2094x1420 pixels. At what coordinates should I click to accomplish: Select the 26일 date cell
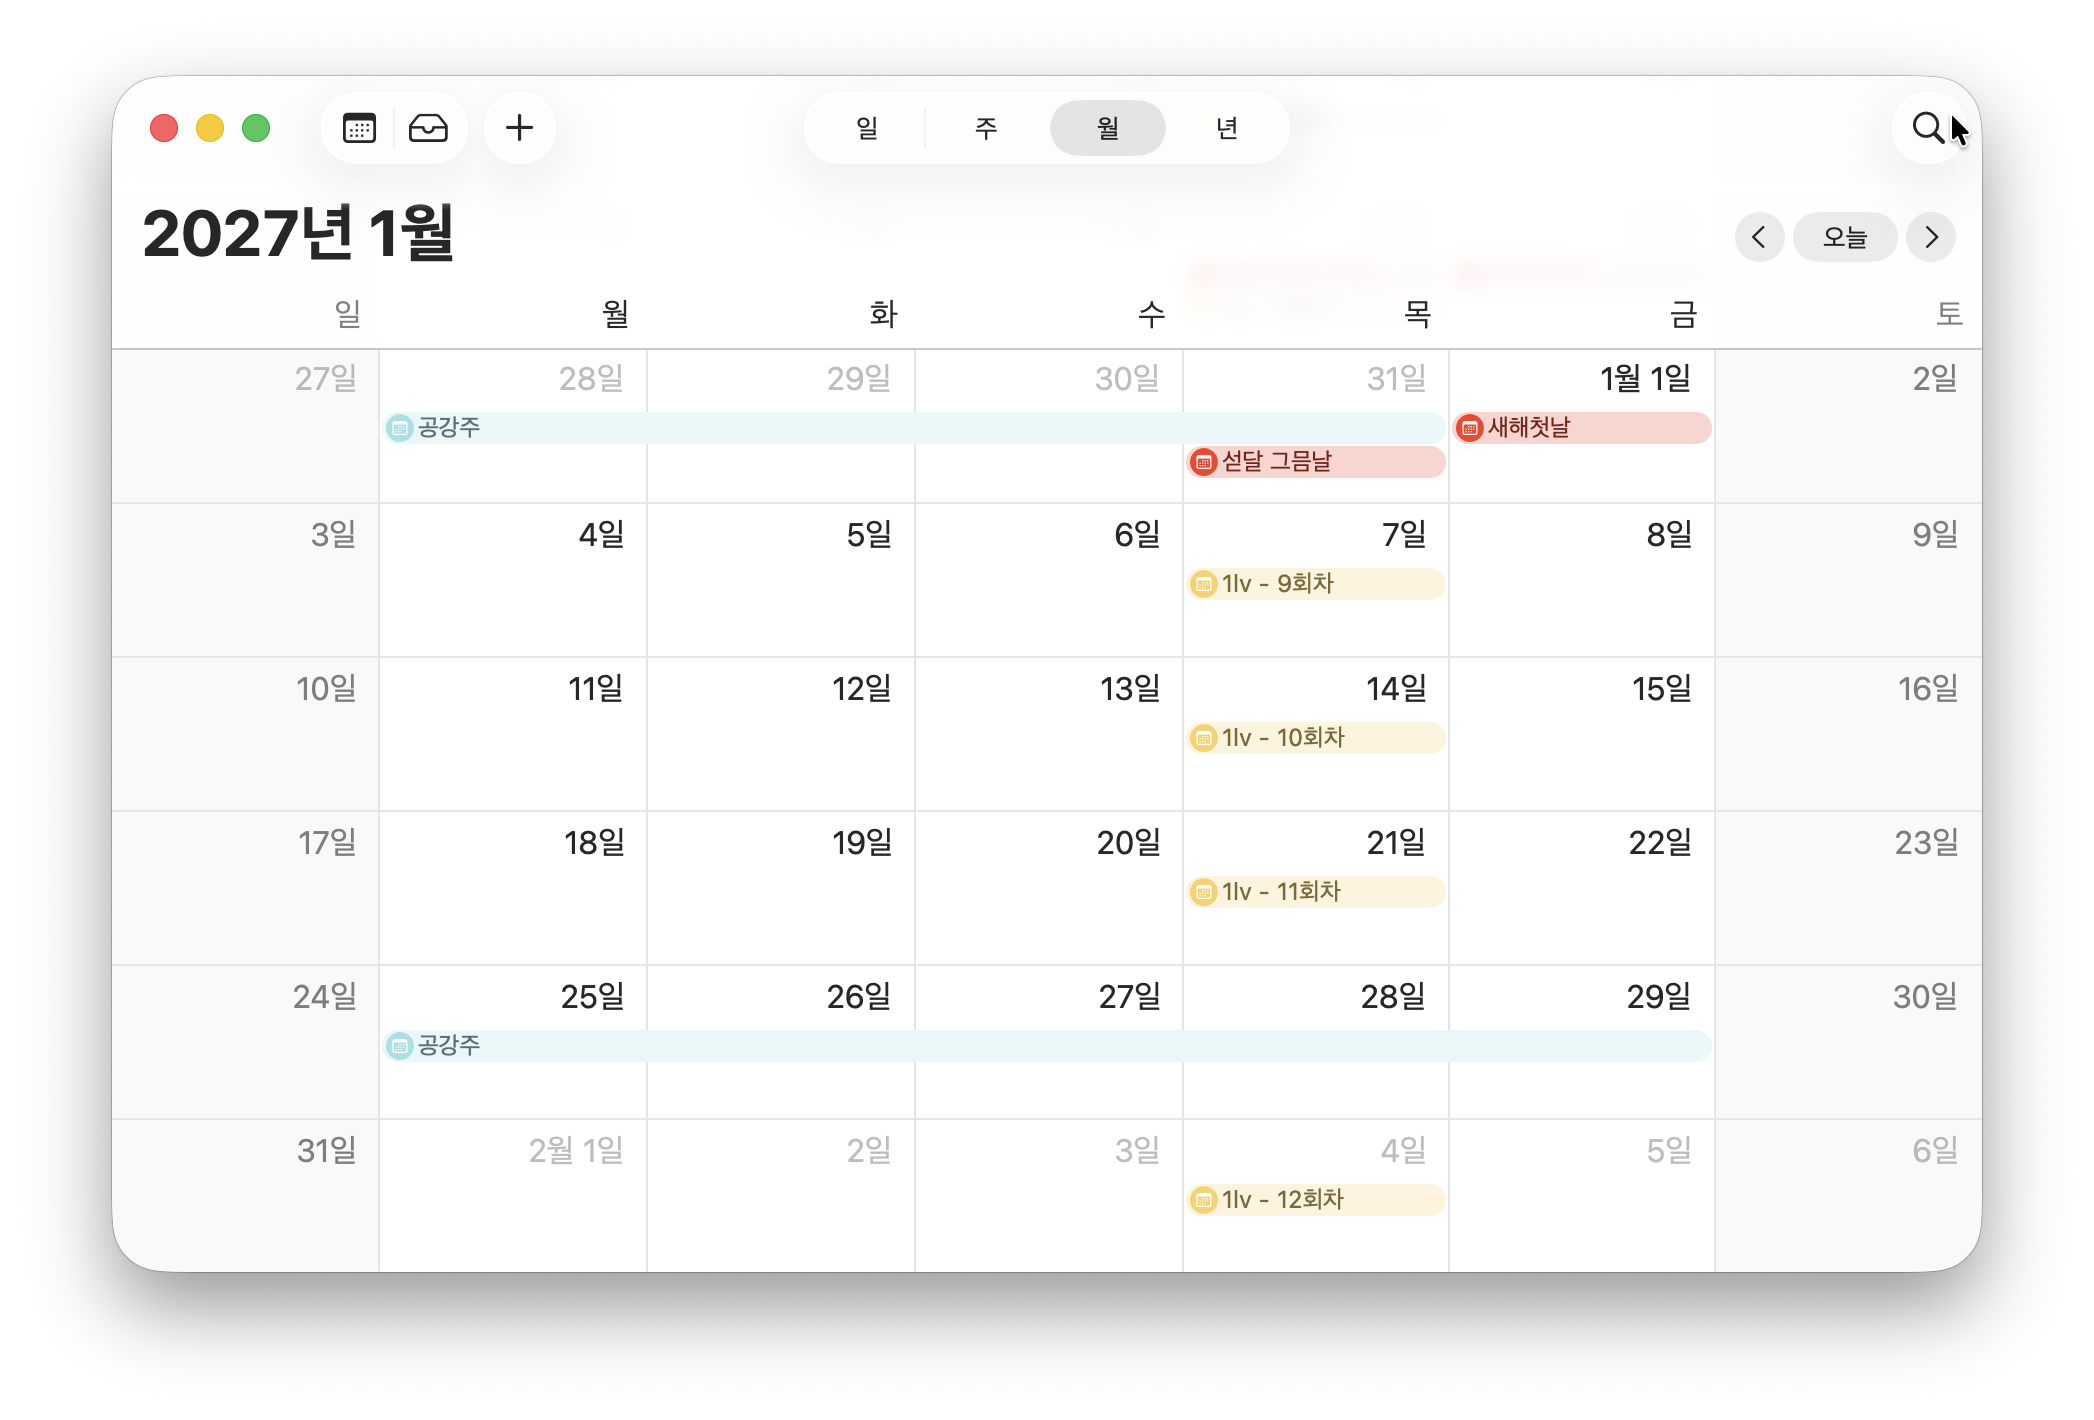[x=781, y=1043]
